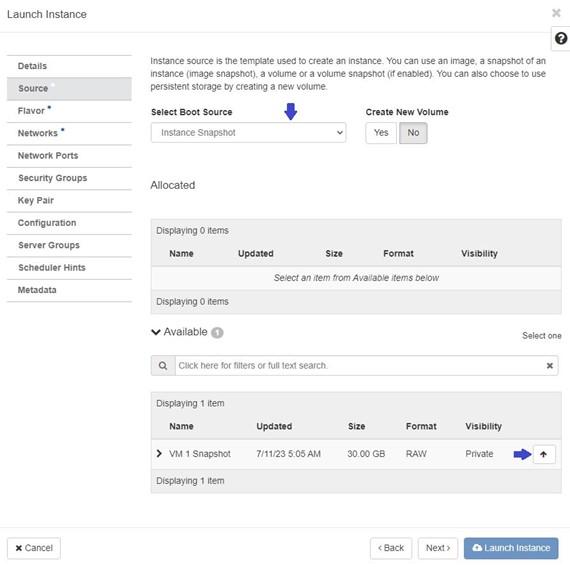Sort Available table by Updated
Image resolution: width=570 pixels, height=567 pixels.
coord(274,426)
